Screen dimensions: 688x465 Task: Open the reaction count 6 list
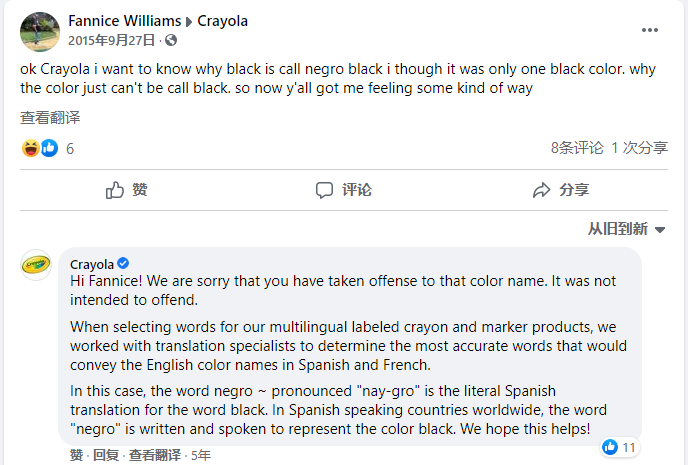click(70, 148)
